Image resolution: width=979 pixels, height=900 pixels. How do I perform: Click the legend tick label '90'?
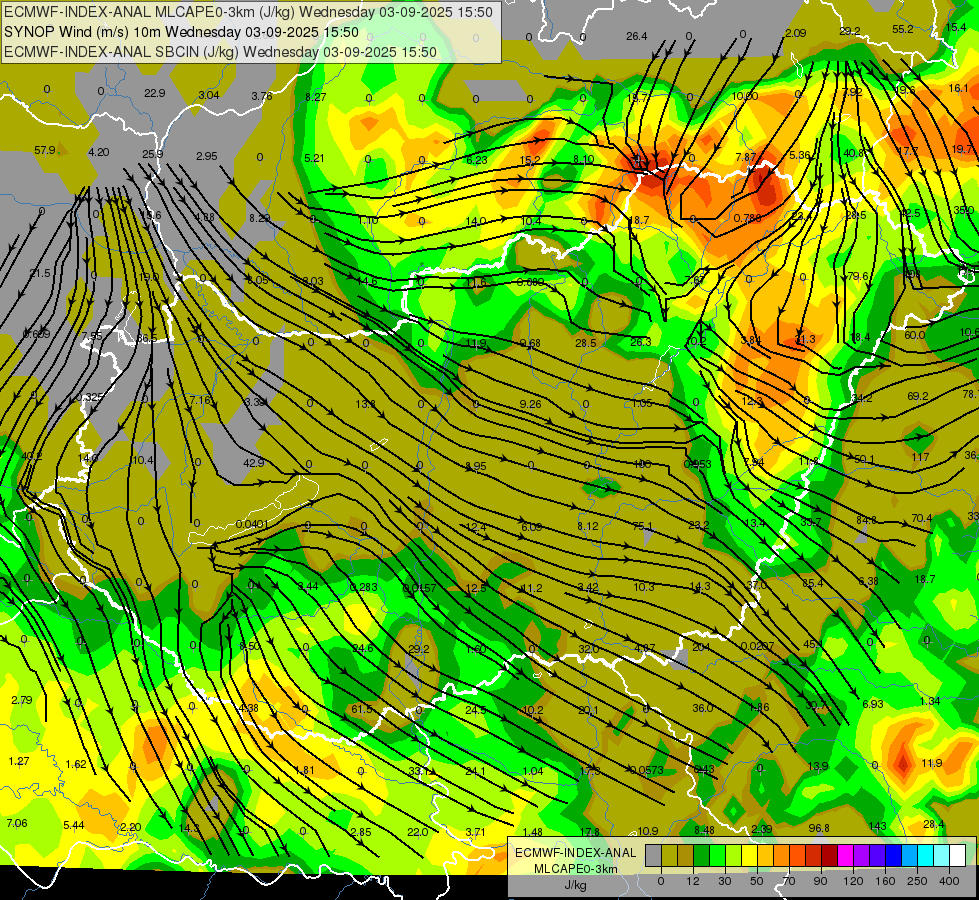pos(820,881)
